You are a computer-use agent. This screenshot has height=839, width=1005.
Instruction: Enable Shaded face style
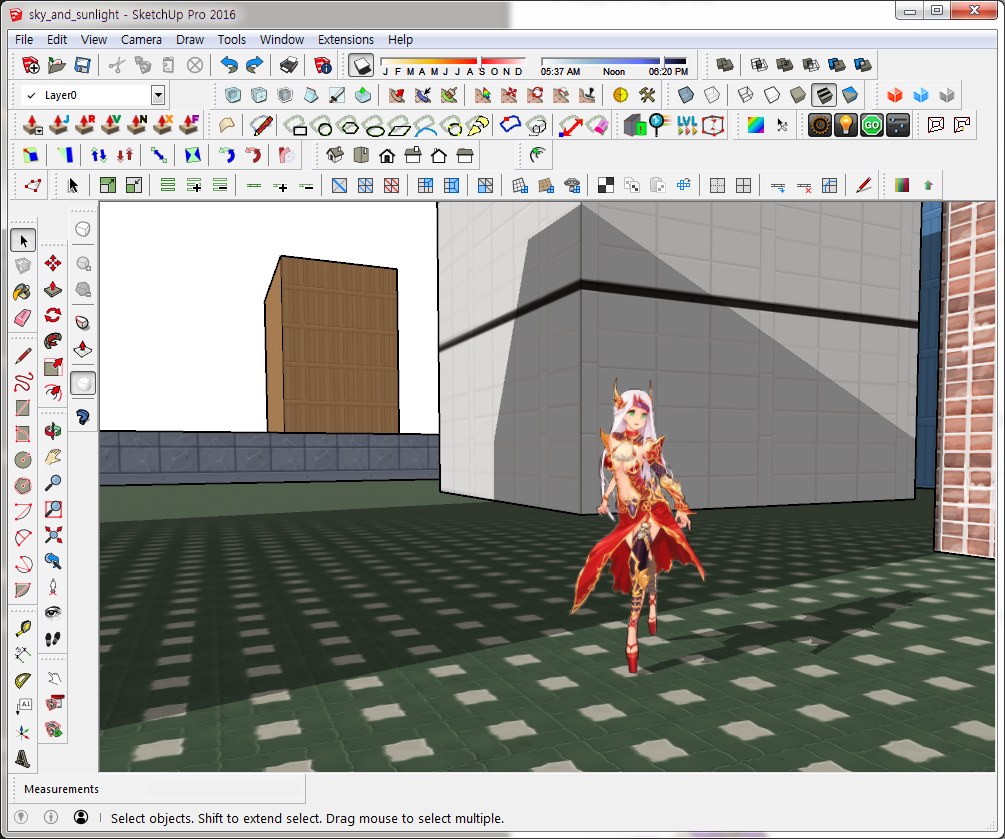pos(797,96)
